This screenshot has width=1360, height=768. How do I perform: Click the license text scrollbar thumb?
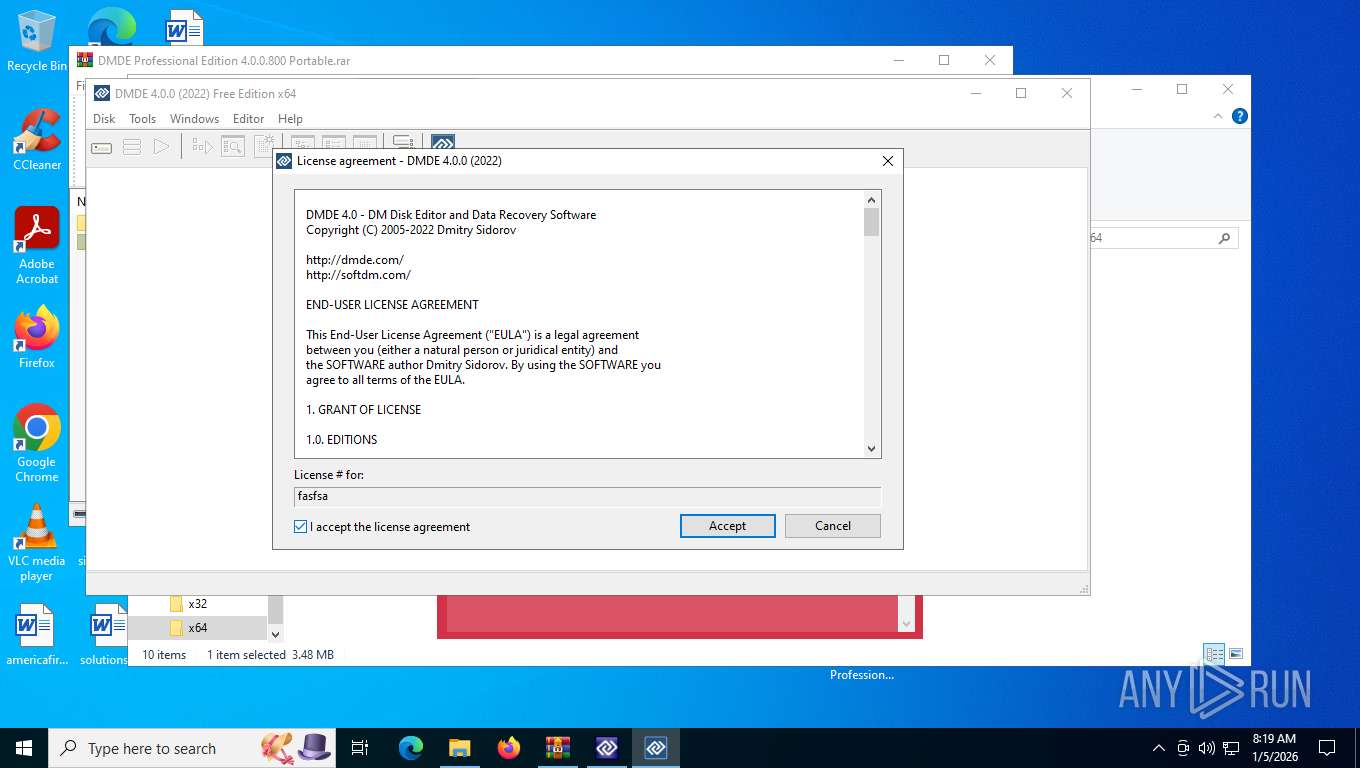point(871,222)
